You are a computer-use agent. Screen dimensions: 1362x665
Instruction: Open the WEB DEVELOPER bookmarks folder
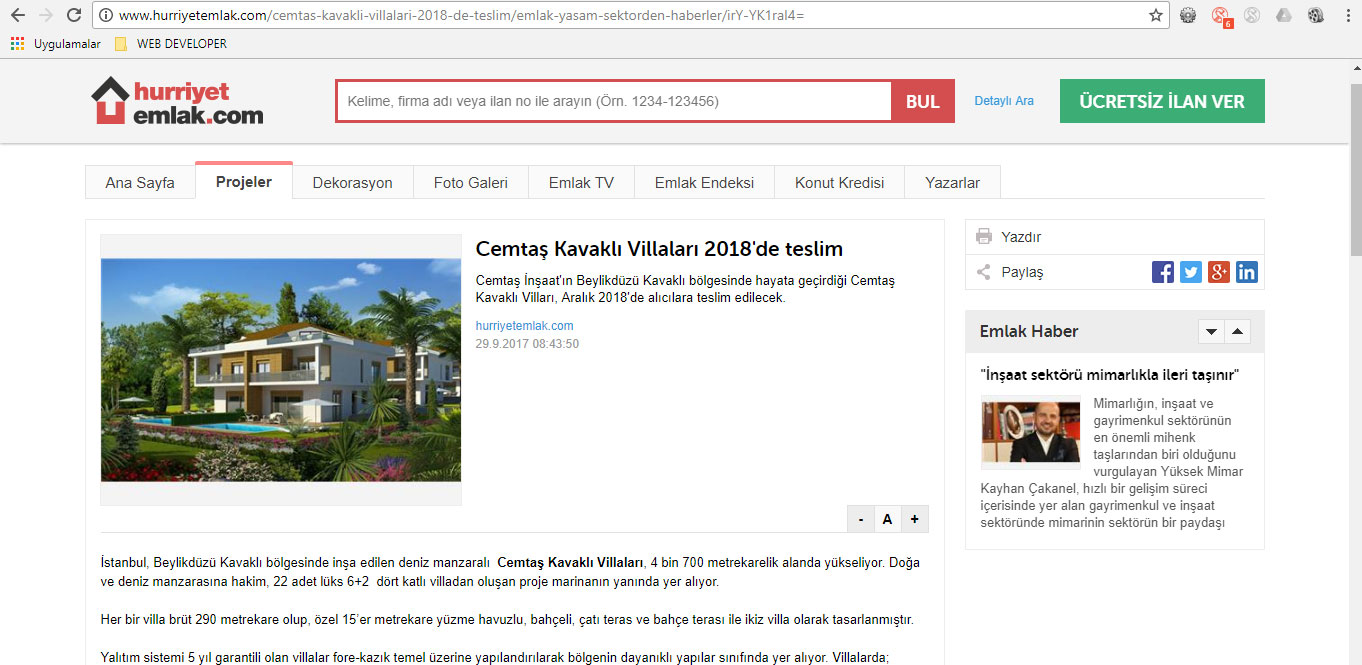171,44
